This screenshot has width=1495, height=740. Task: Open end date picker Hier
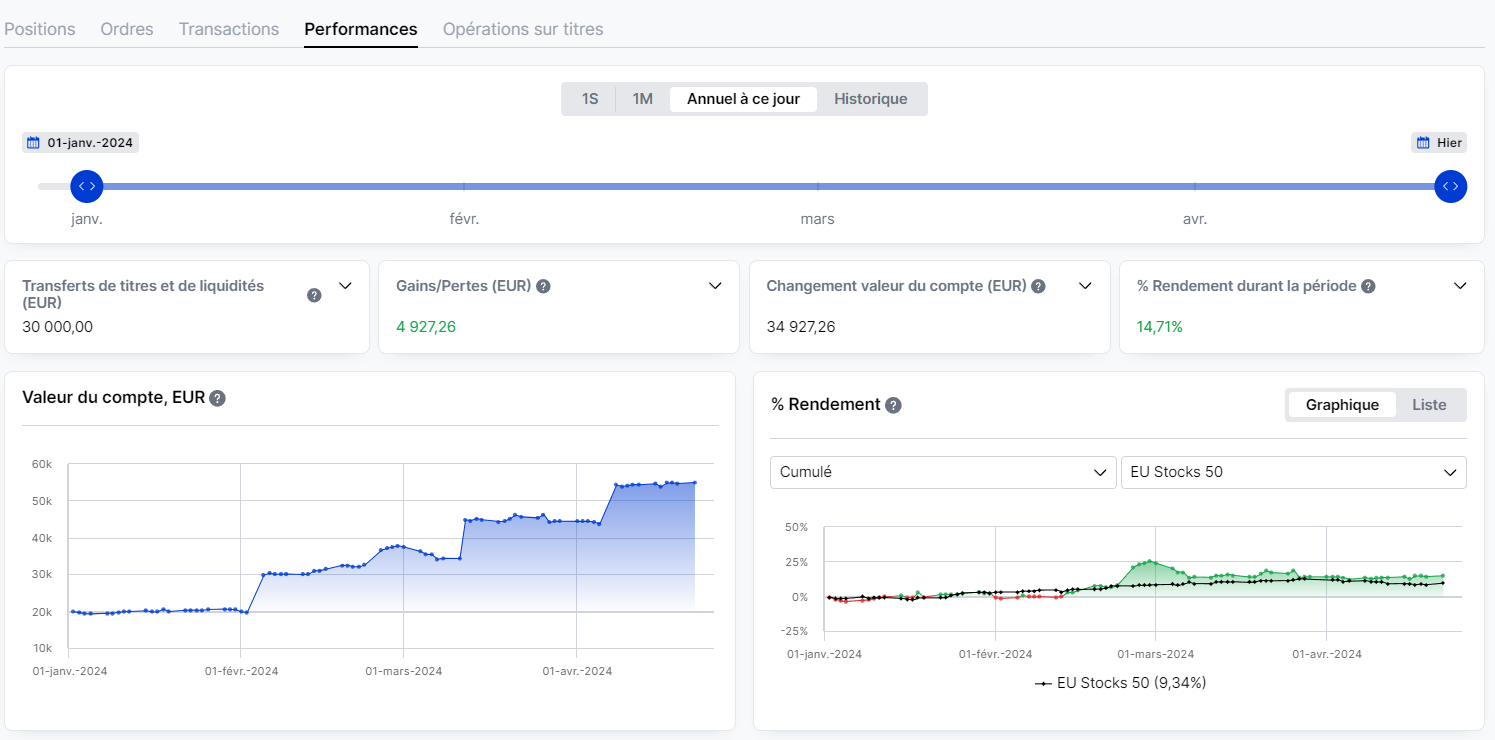1439,143
